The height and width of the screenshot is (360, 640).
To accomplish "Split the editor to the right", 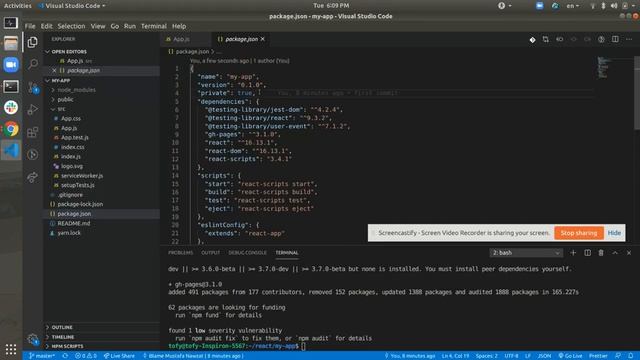I will (x=615, y=39).
